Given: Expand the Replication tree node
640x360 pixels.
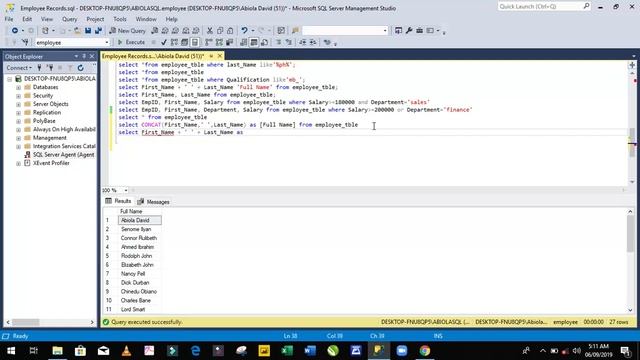Looking at the screenshot, I should [18, 113].
